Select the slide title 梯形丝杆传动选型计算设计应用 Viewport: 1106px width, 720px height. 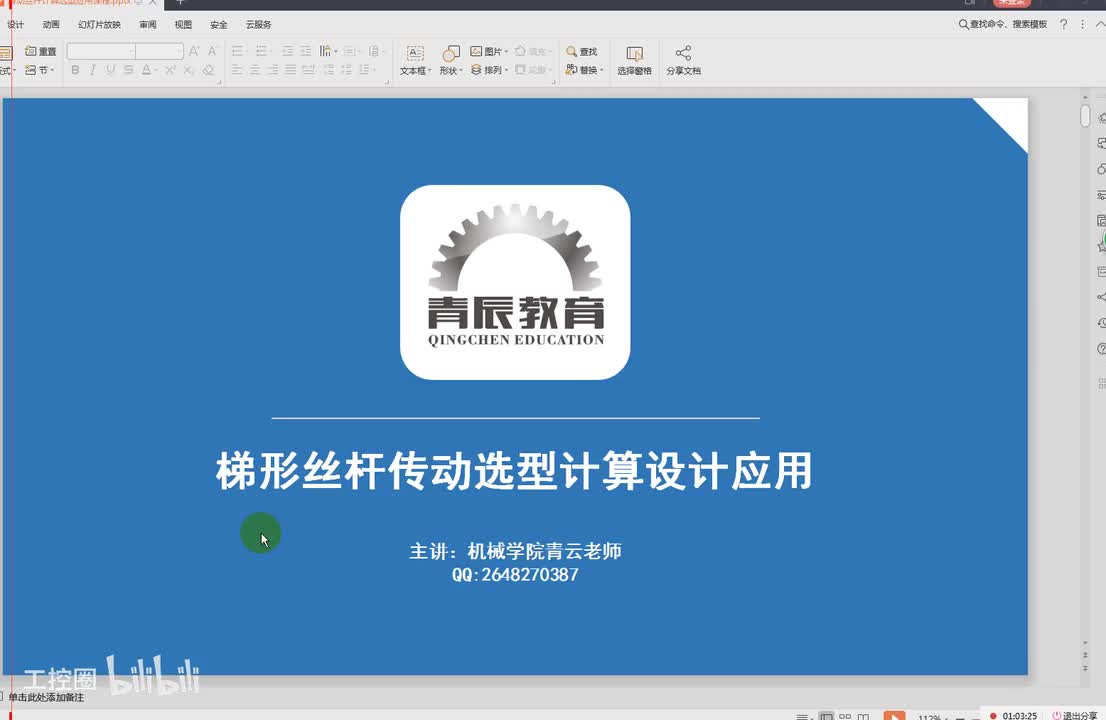pos(514,471)
